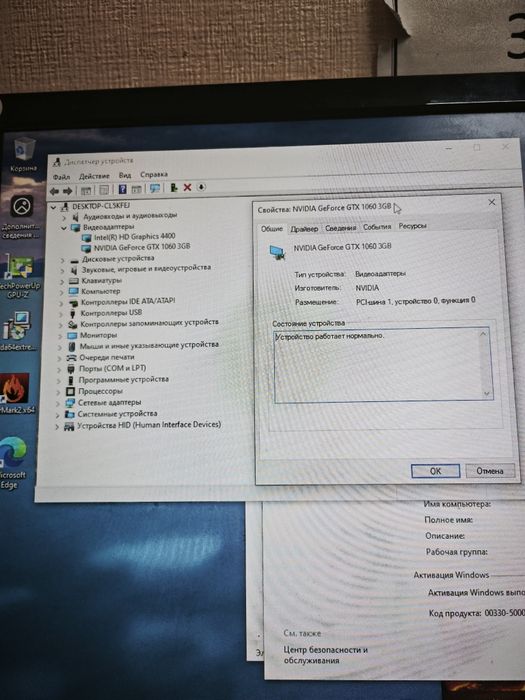The image size is (525, 700).
Task: Switch to the Драйвер tab
Action: coord(304,229)
